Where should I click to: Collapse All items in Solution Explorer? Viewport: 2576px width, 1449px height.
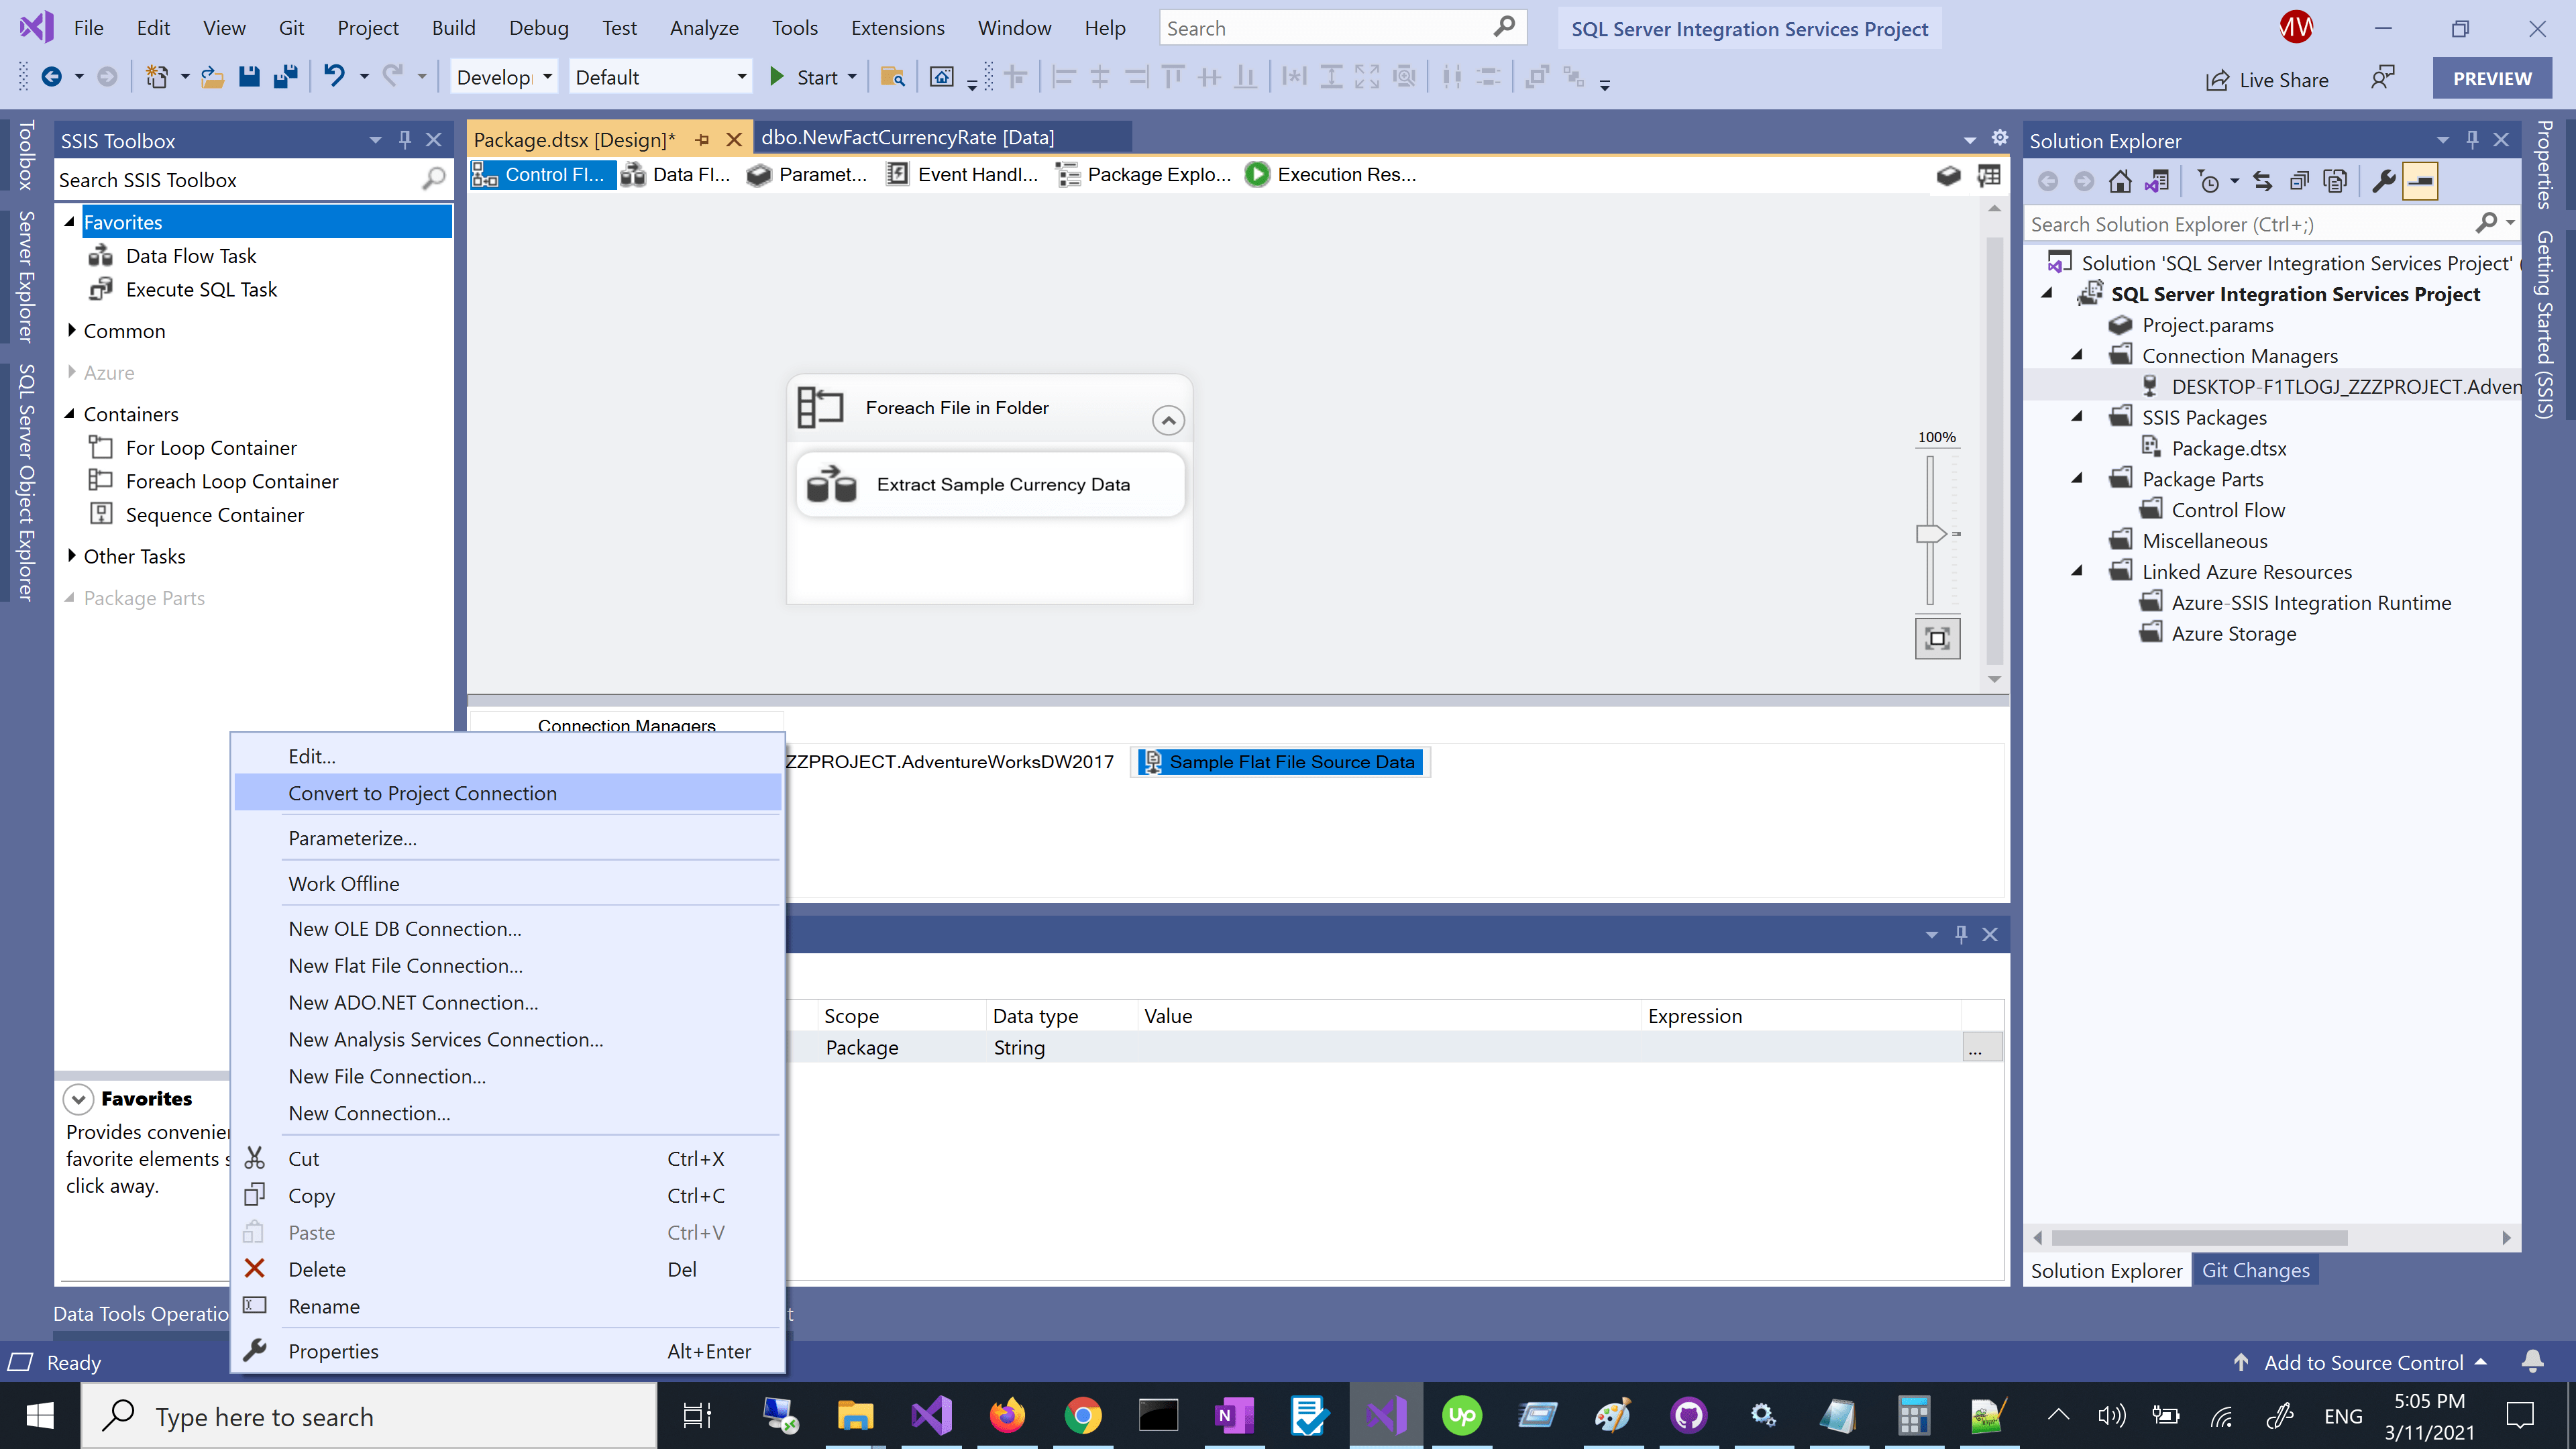click(2298, 181)
